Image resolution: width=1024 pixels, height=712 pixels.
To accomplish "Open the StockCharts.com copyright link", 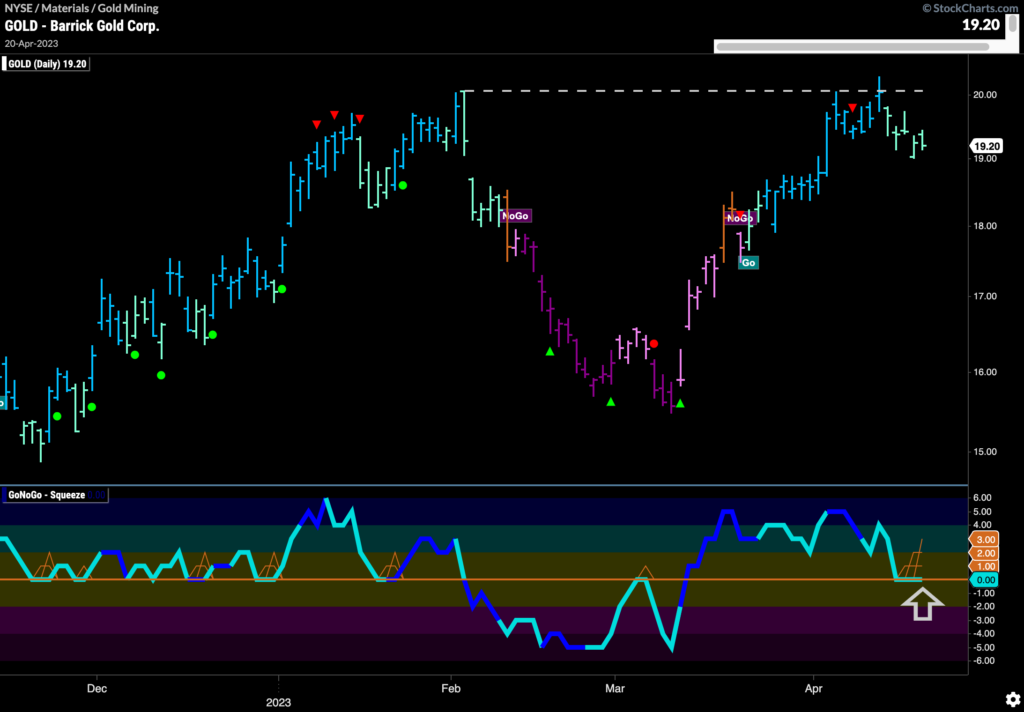I will point(969,8).
